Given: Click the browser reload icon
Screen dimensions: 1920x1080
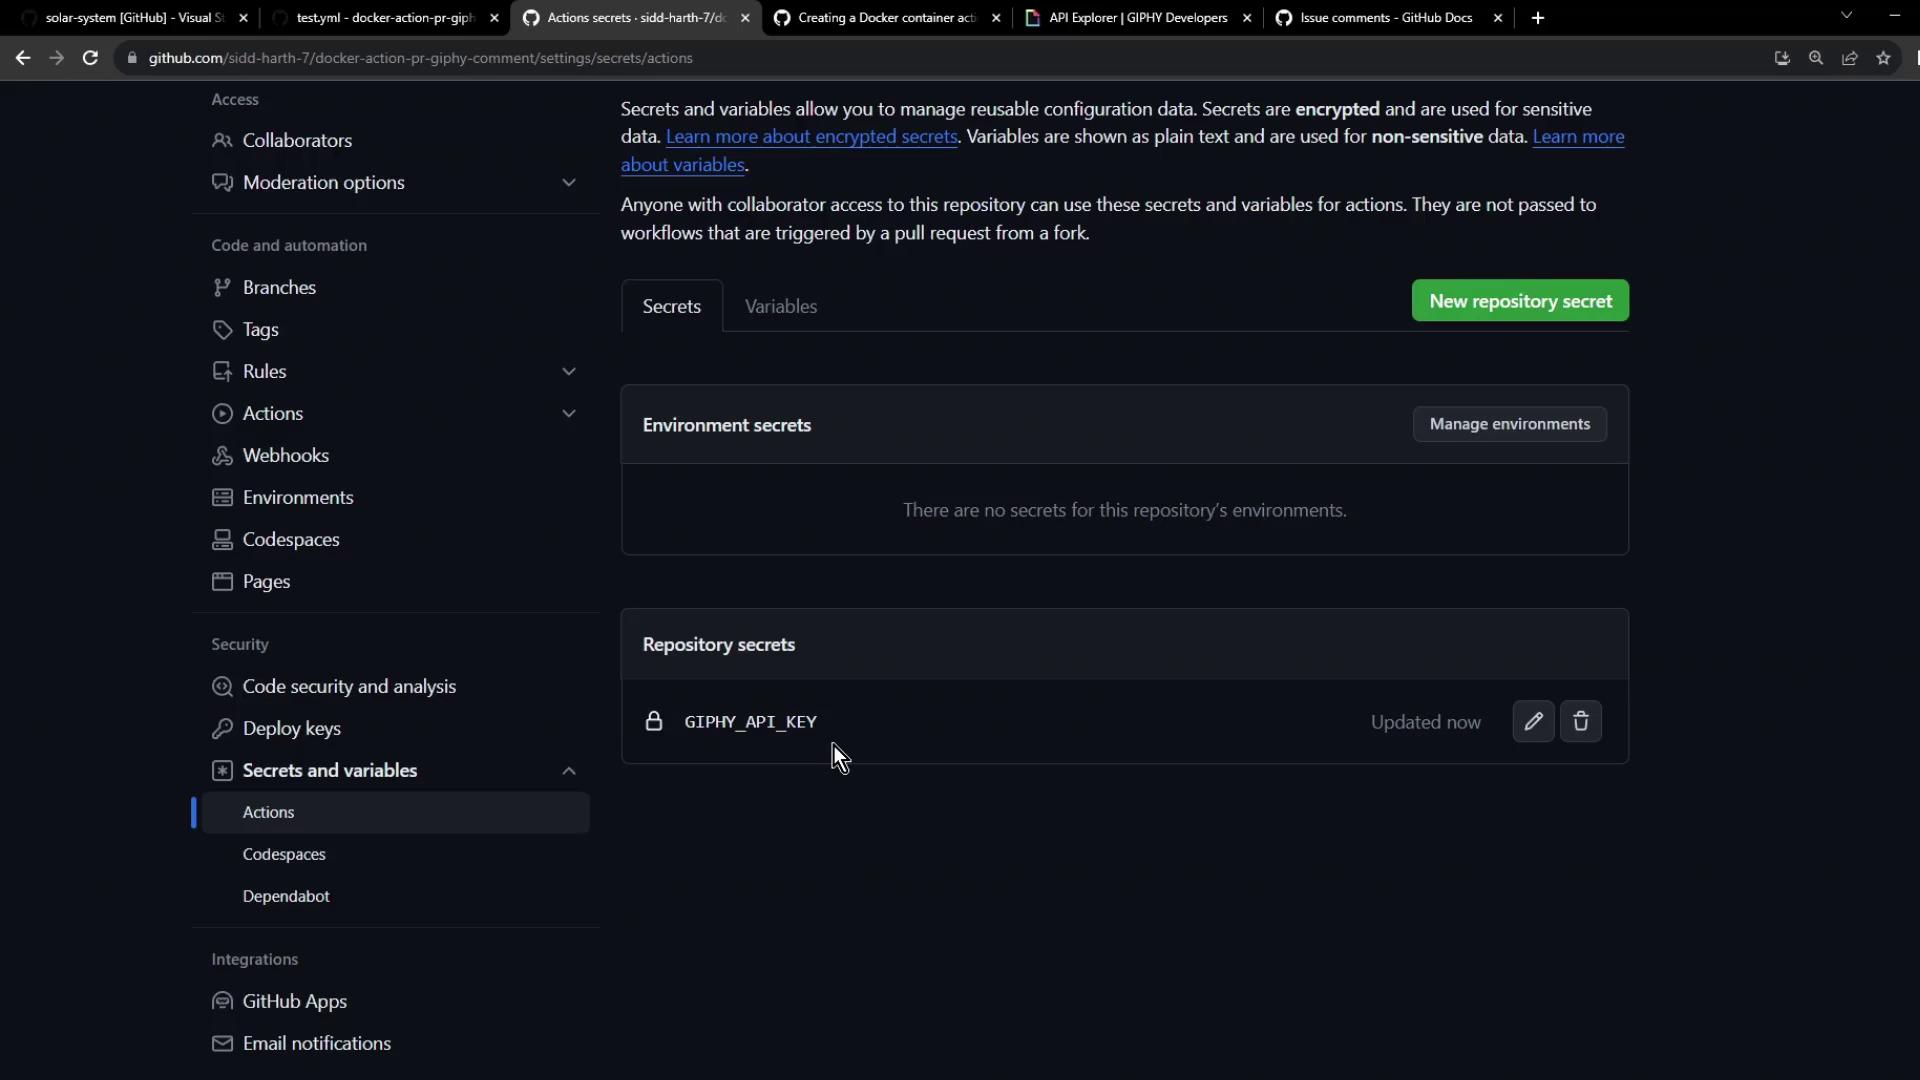Looking at the screenshot, I should (90, 58).
